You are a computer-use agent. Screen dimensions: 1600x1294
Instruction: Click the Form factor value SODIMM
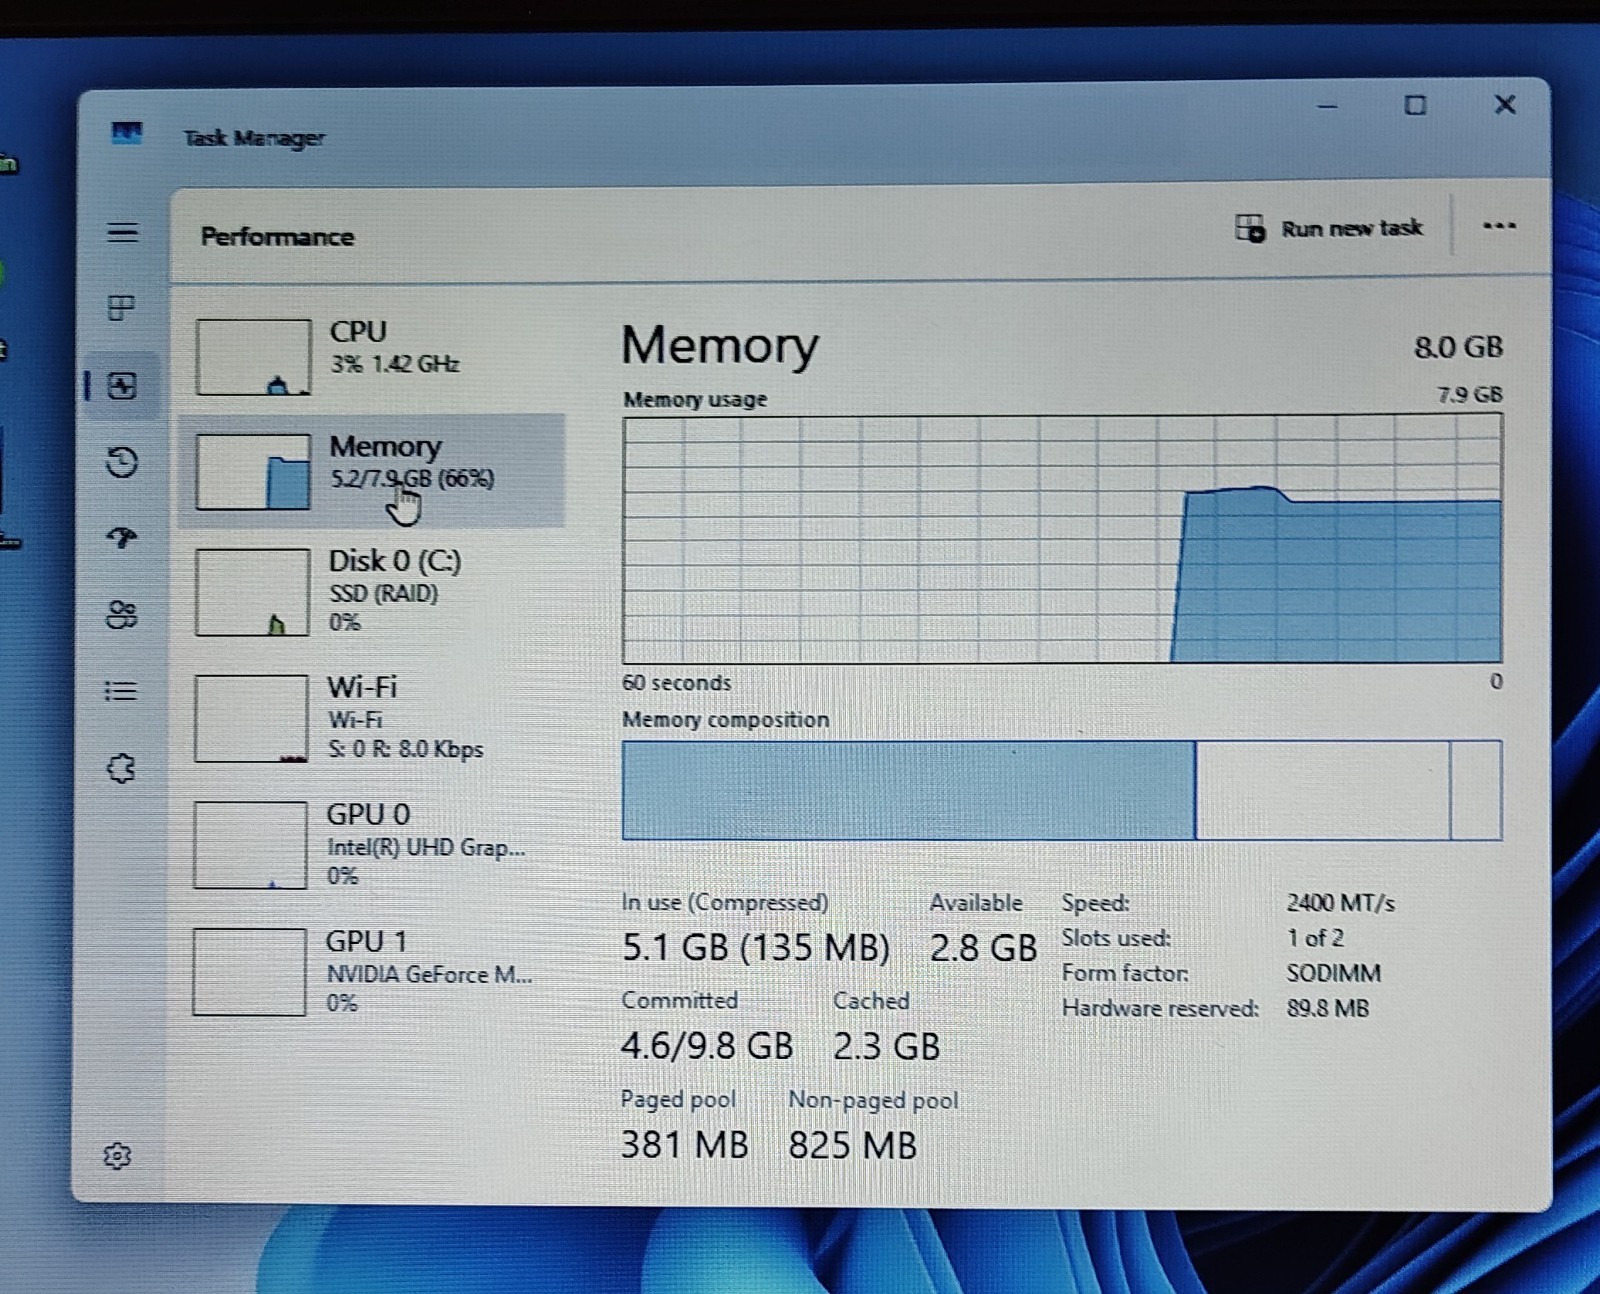click(1333, 973)
